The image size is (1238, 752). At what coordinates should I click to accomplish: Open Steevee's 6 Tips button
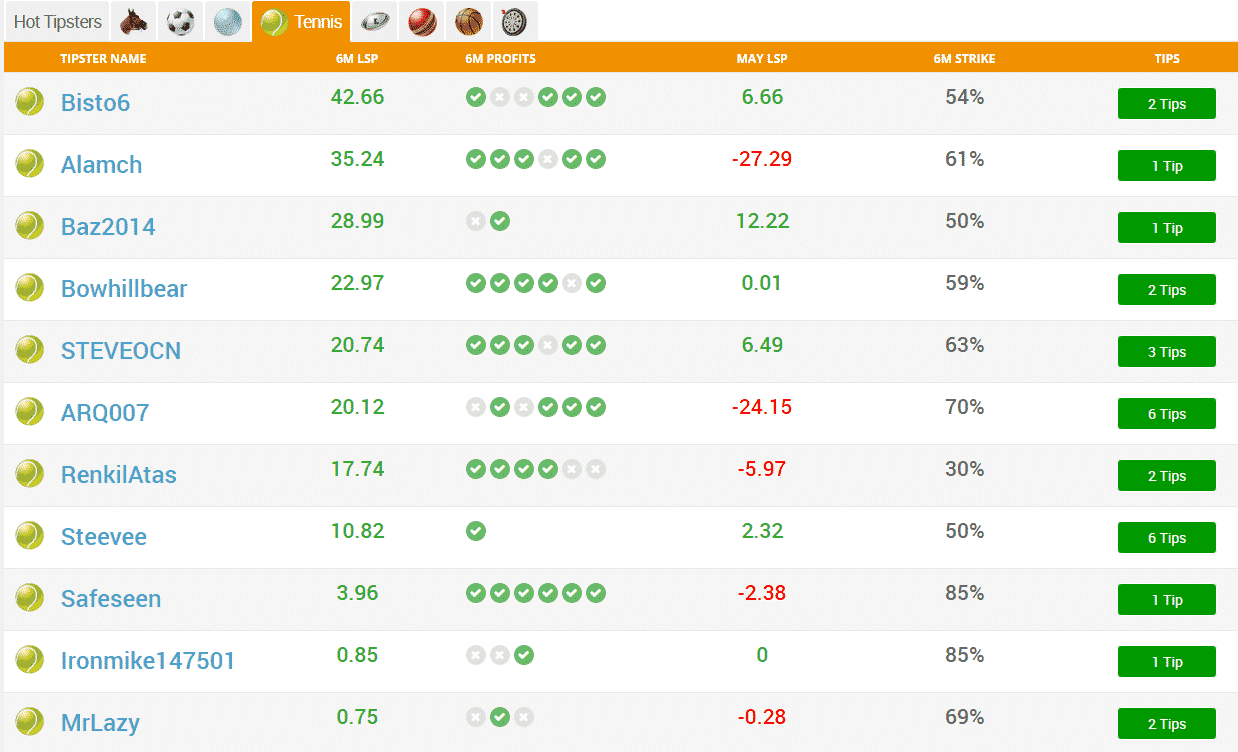(1166, 538)
